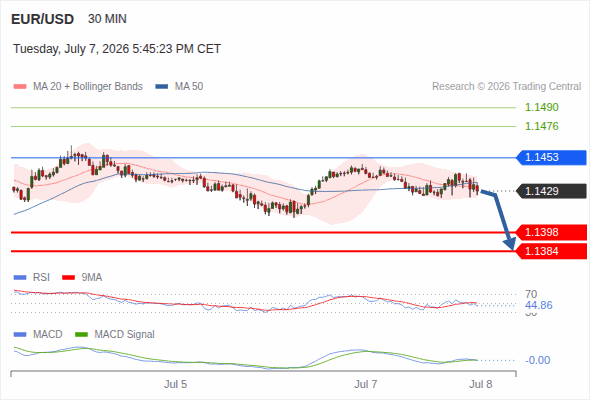Image resolution: width=590 pixels, height=400 pixels.
Task: Click the 1.1476 resistance level label
Action: 541,126
